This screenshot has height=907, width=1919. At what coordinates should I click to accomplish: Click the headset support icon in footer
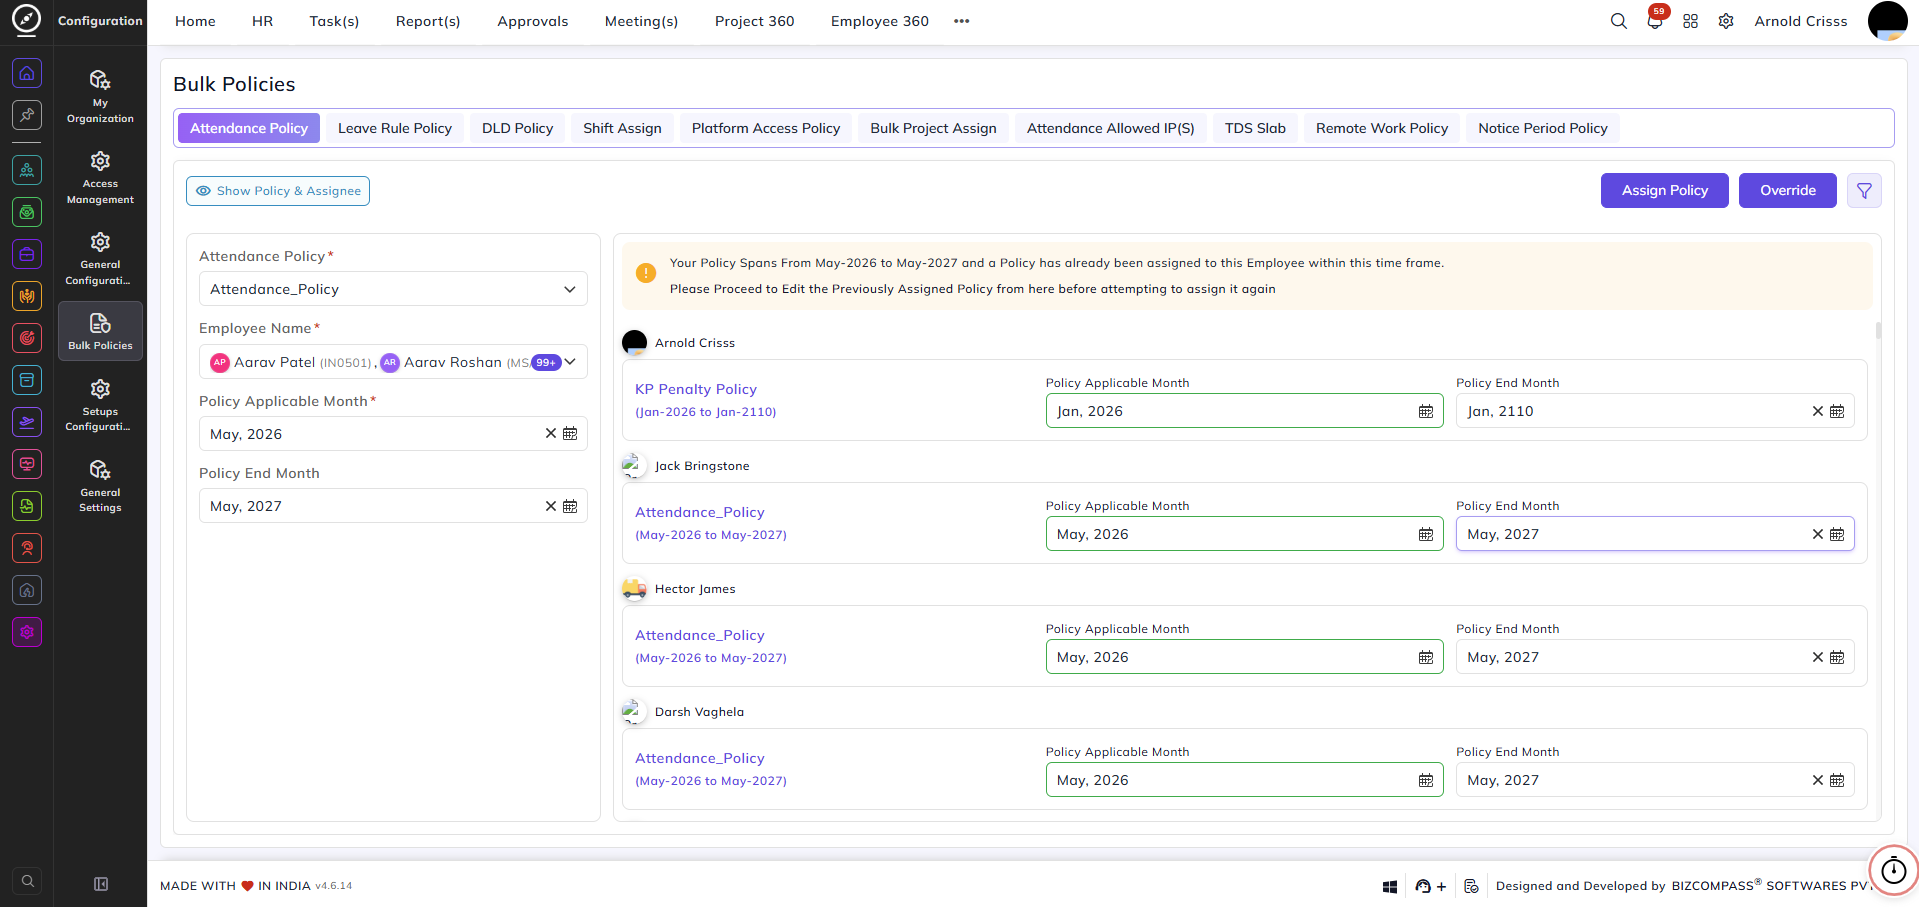click(x=1423, y=886)
